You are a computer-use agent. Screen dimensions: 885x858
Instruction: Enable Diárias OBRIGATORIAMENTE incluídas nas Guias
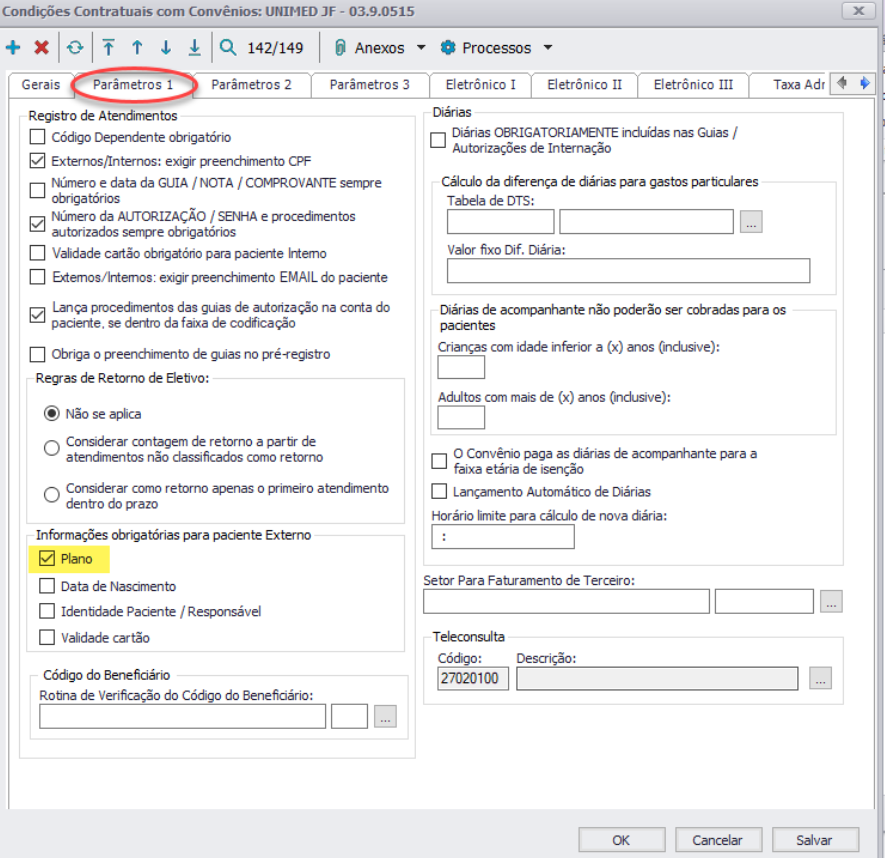pos(438,140)
